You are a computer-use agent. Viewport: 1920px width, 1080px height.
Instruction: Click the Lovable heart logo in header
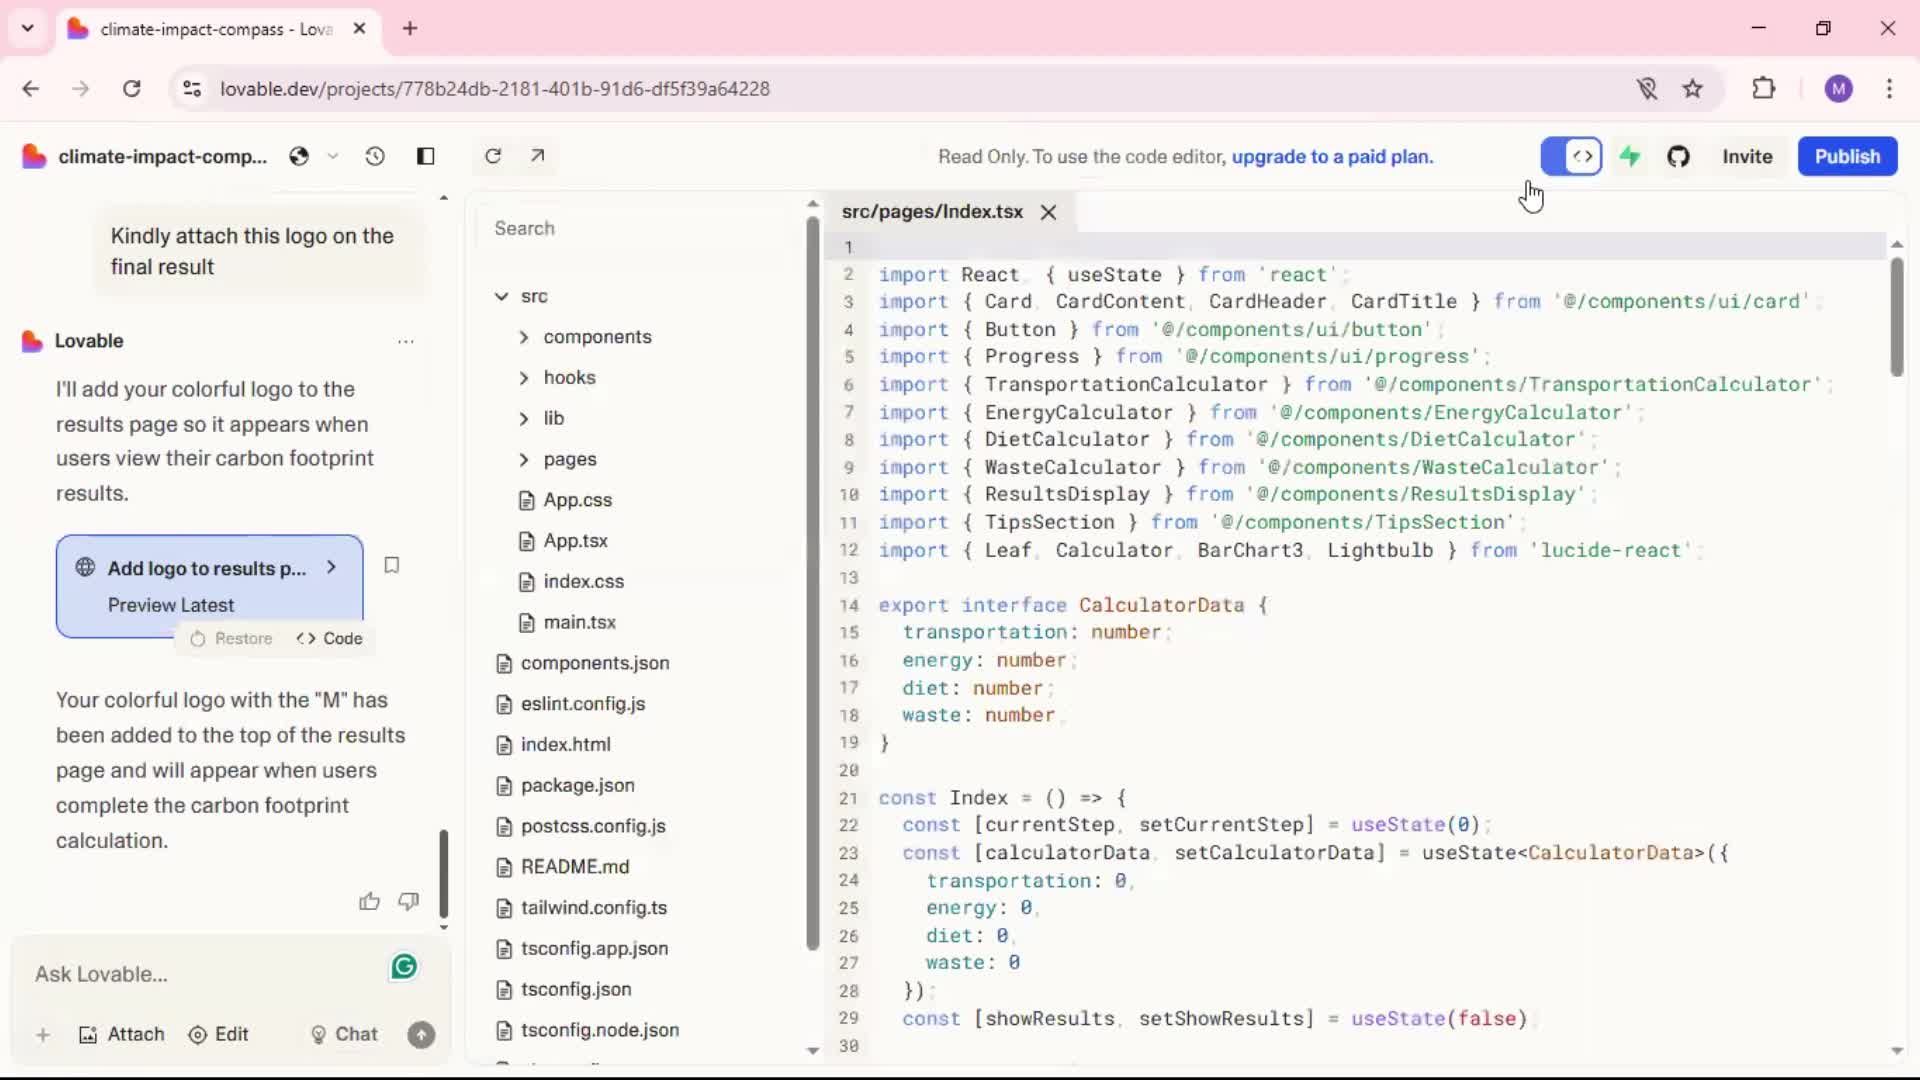pyautogui.click(x=34, y=156)
